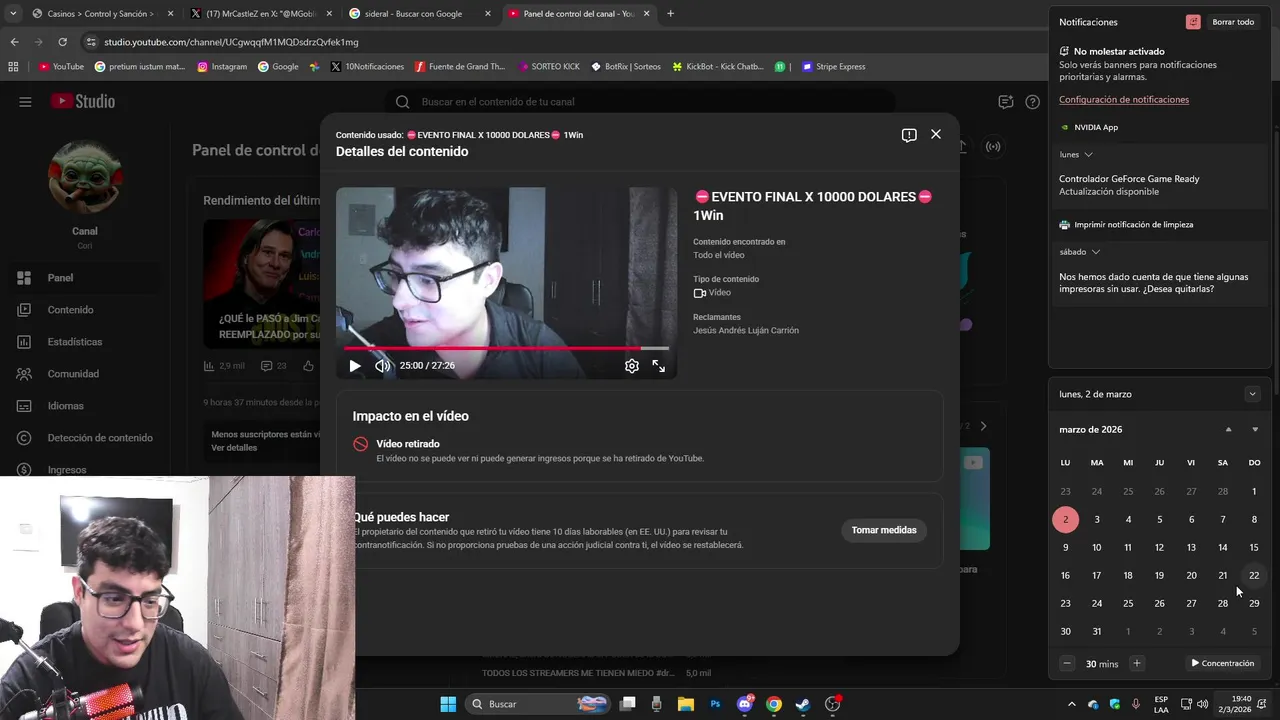Image resolution: width=1280 pixels, height=720 pixels.
Task: Click the Tomar medidas button
Action: tap(884, 530)
